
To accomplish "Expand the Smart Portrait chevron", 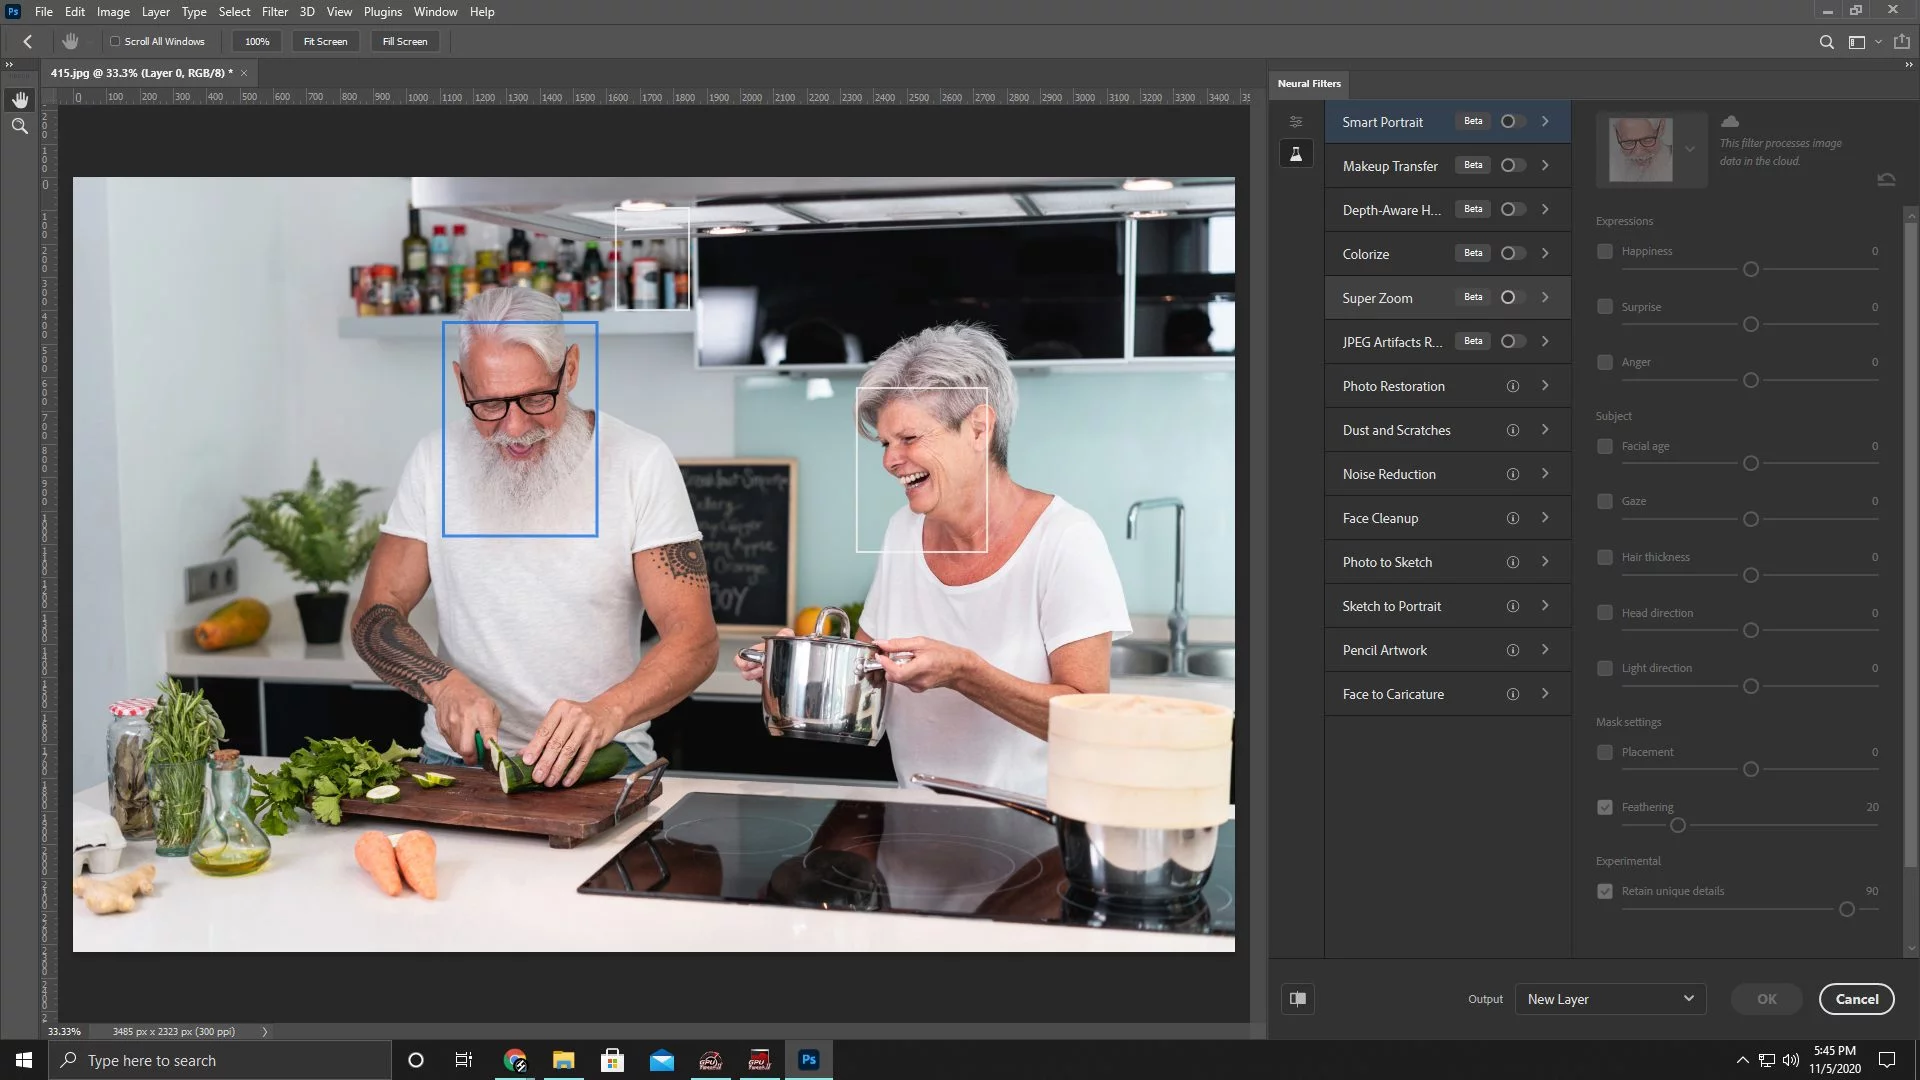I will click(x=1545, y=121).
